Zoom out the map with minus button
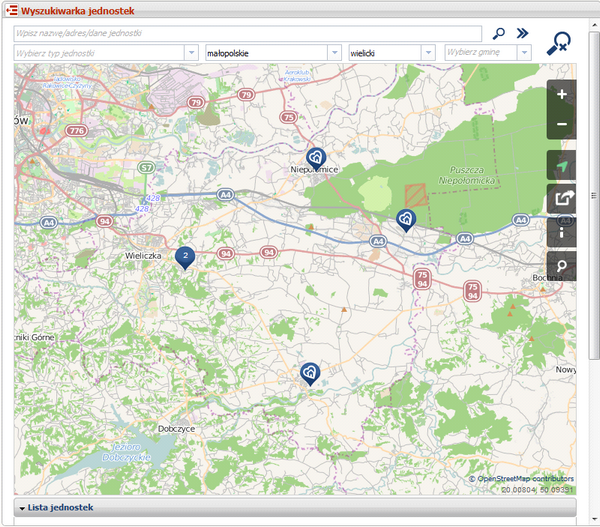The image size is (600, 527). click(561, 124)
